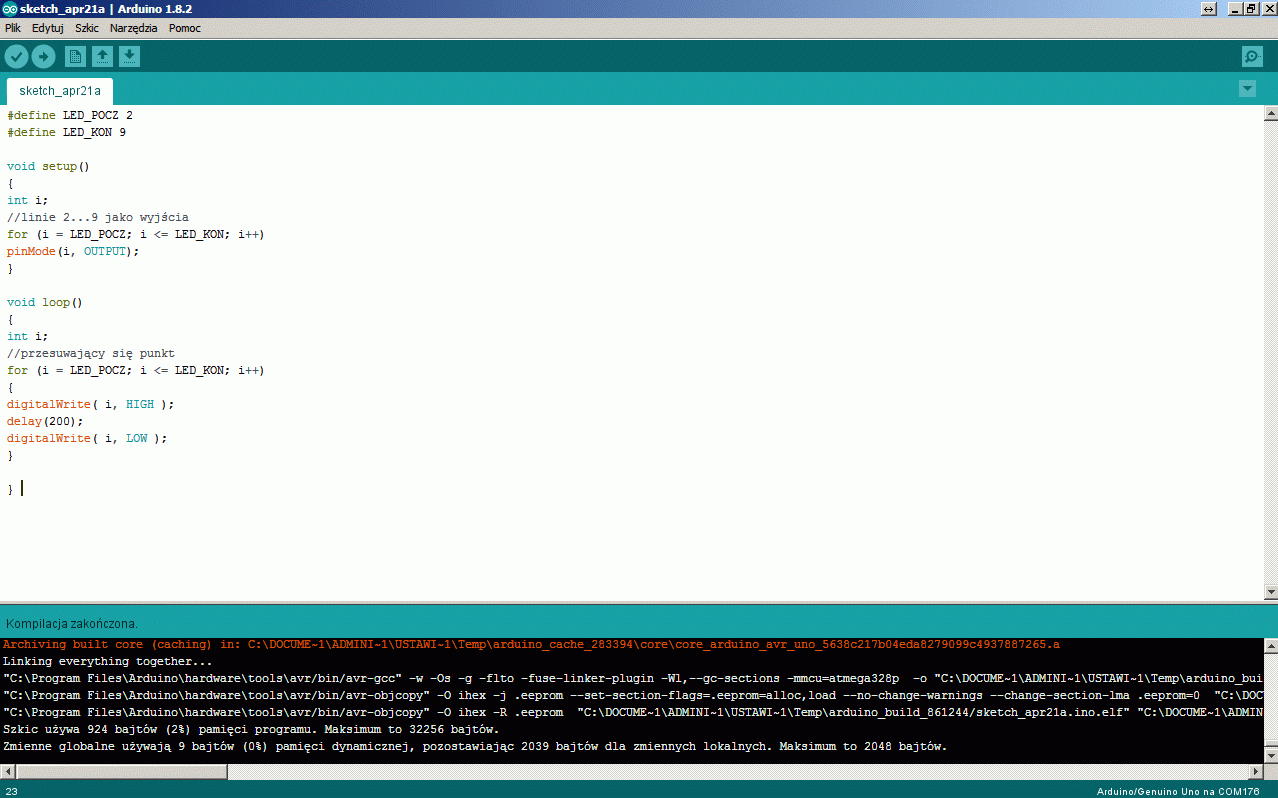Click comment '//linie 2...9 jako wyjścia'
Viewport: 1278px width, 798px height.
[x=98, y=217]
